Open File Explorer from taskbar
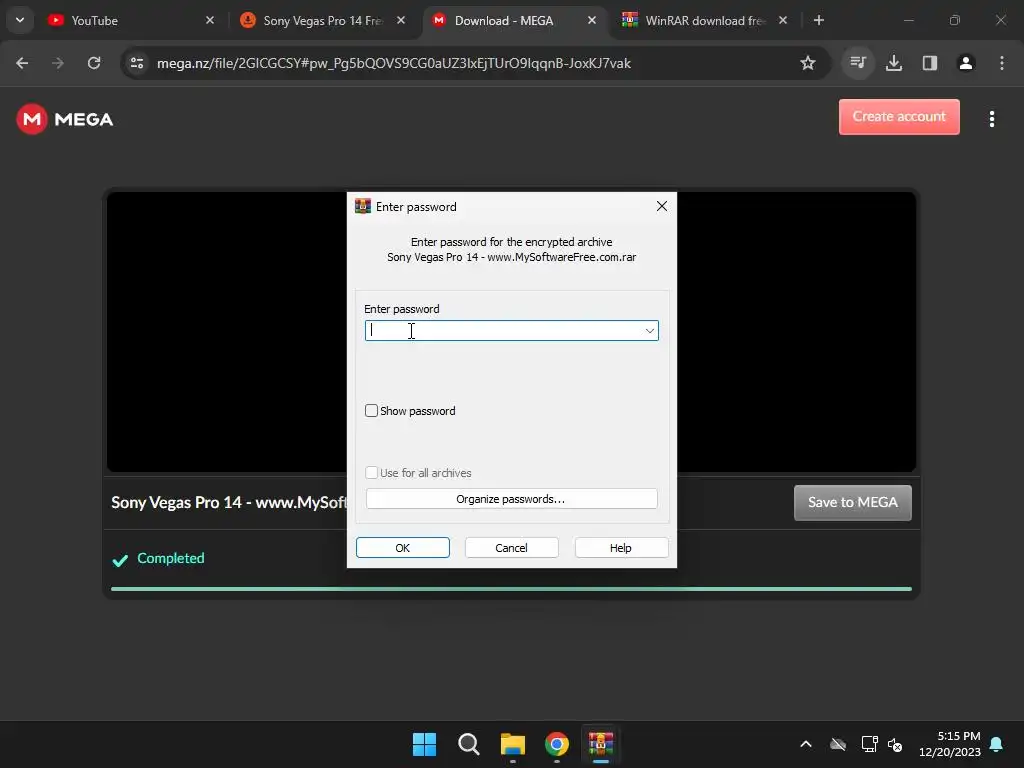Viewport: 1024px width, 768px height. pyautogui.click(x=513, y=744)
